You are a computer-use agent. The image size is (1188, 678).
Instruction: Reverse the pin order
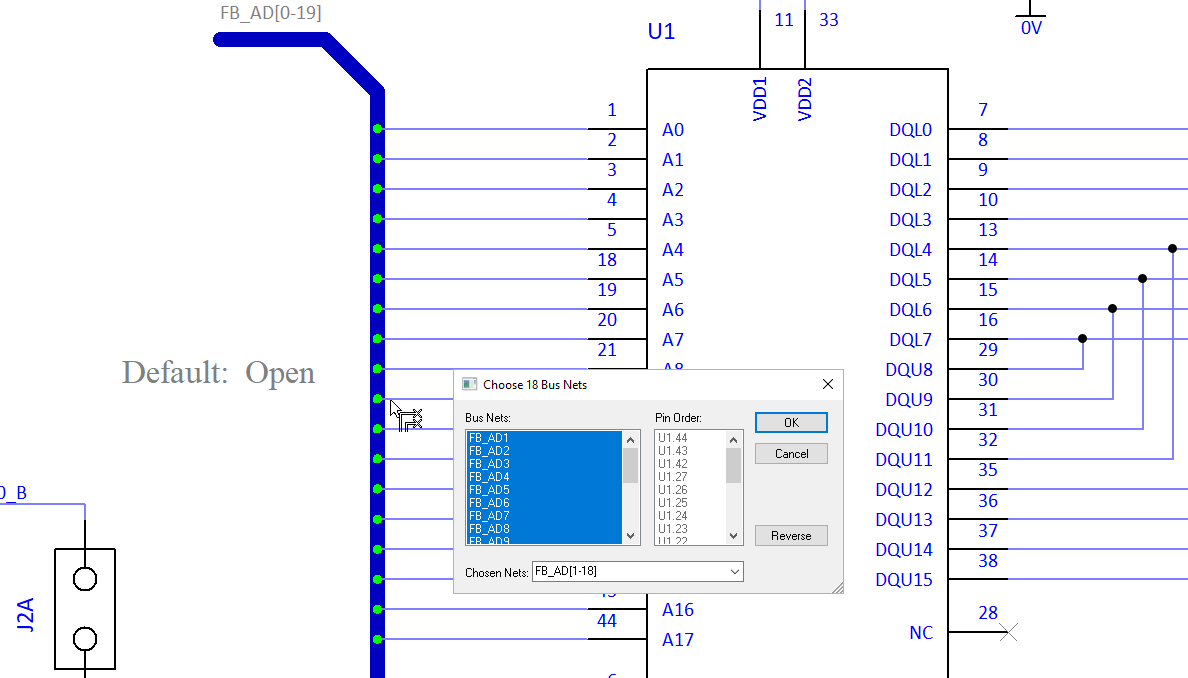point(791,536)
